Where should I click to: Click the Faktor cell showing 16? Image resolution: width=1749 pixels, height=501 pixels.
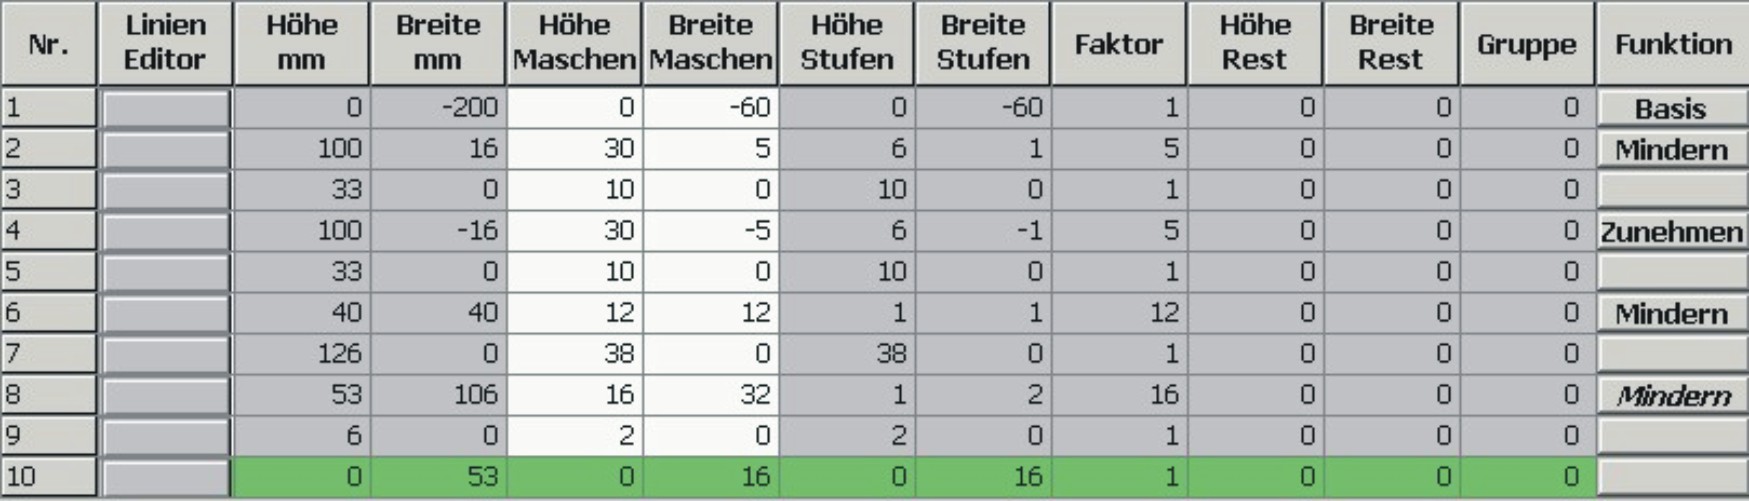click(x=1118, y=395)
